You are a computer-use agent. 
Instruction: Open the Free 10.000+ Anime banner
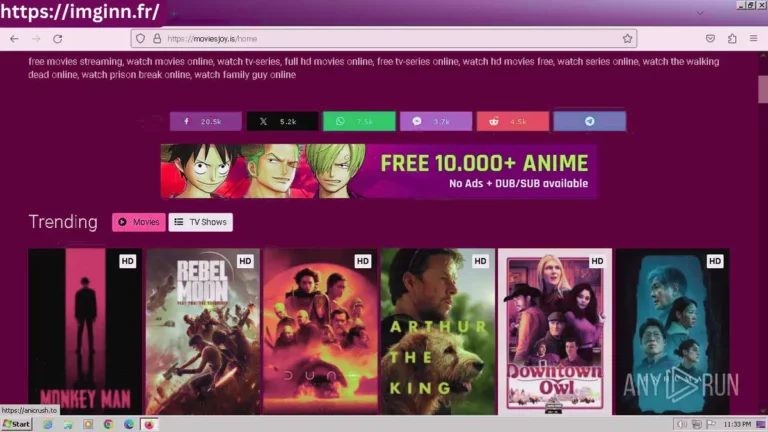coord(379,171)
